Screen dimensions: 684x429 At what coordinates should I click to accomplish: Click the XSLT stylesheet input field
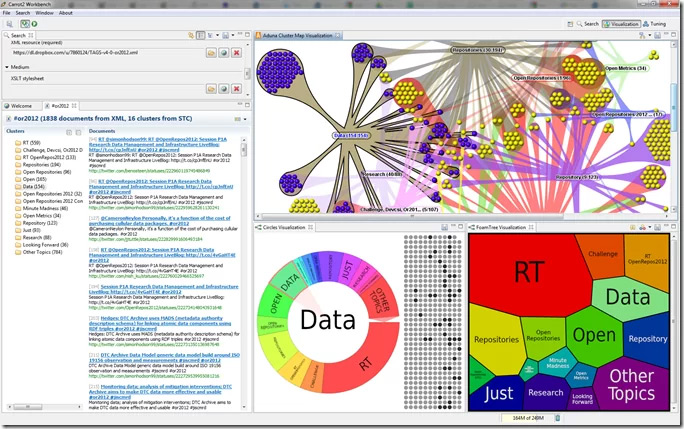click(108, 89)
